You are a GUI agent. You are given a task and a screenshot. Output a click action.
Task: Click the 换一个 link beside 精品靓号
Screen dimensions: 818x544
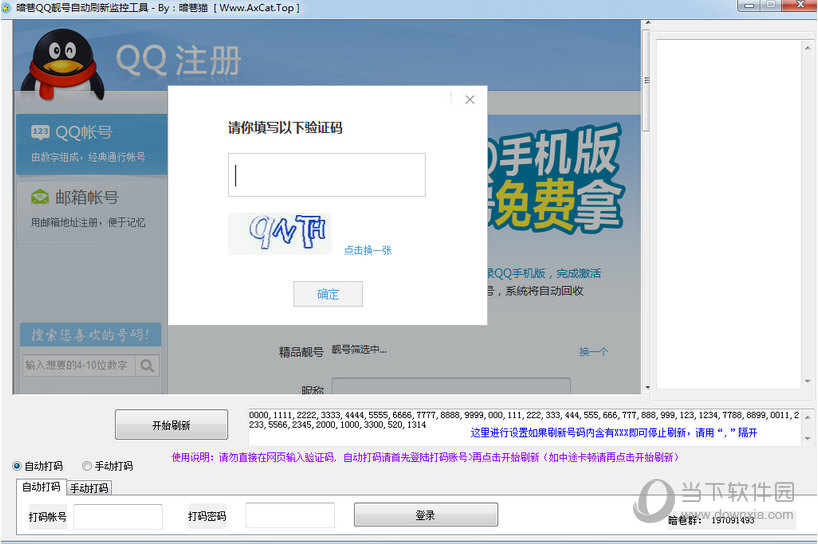coord(593,352)
